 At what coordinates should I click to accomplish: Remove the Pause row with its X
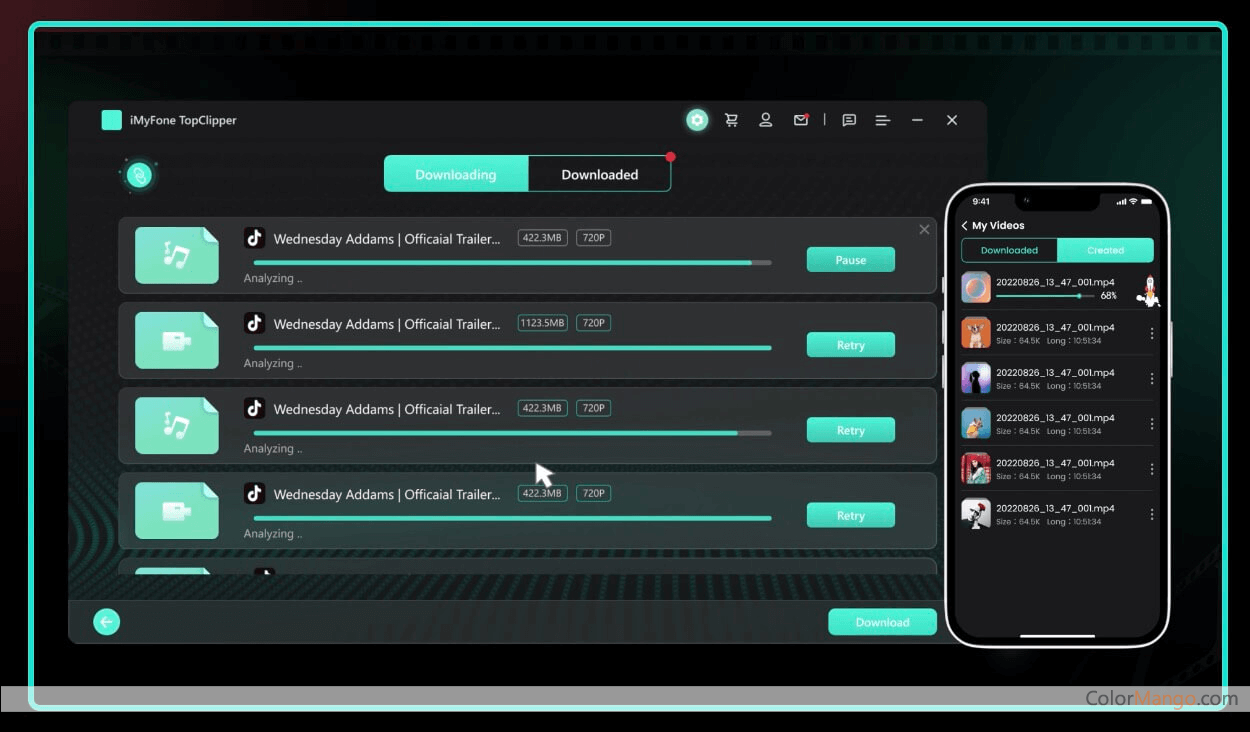[924, 230]
